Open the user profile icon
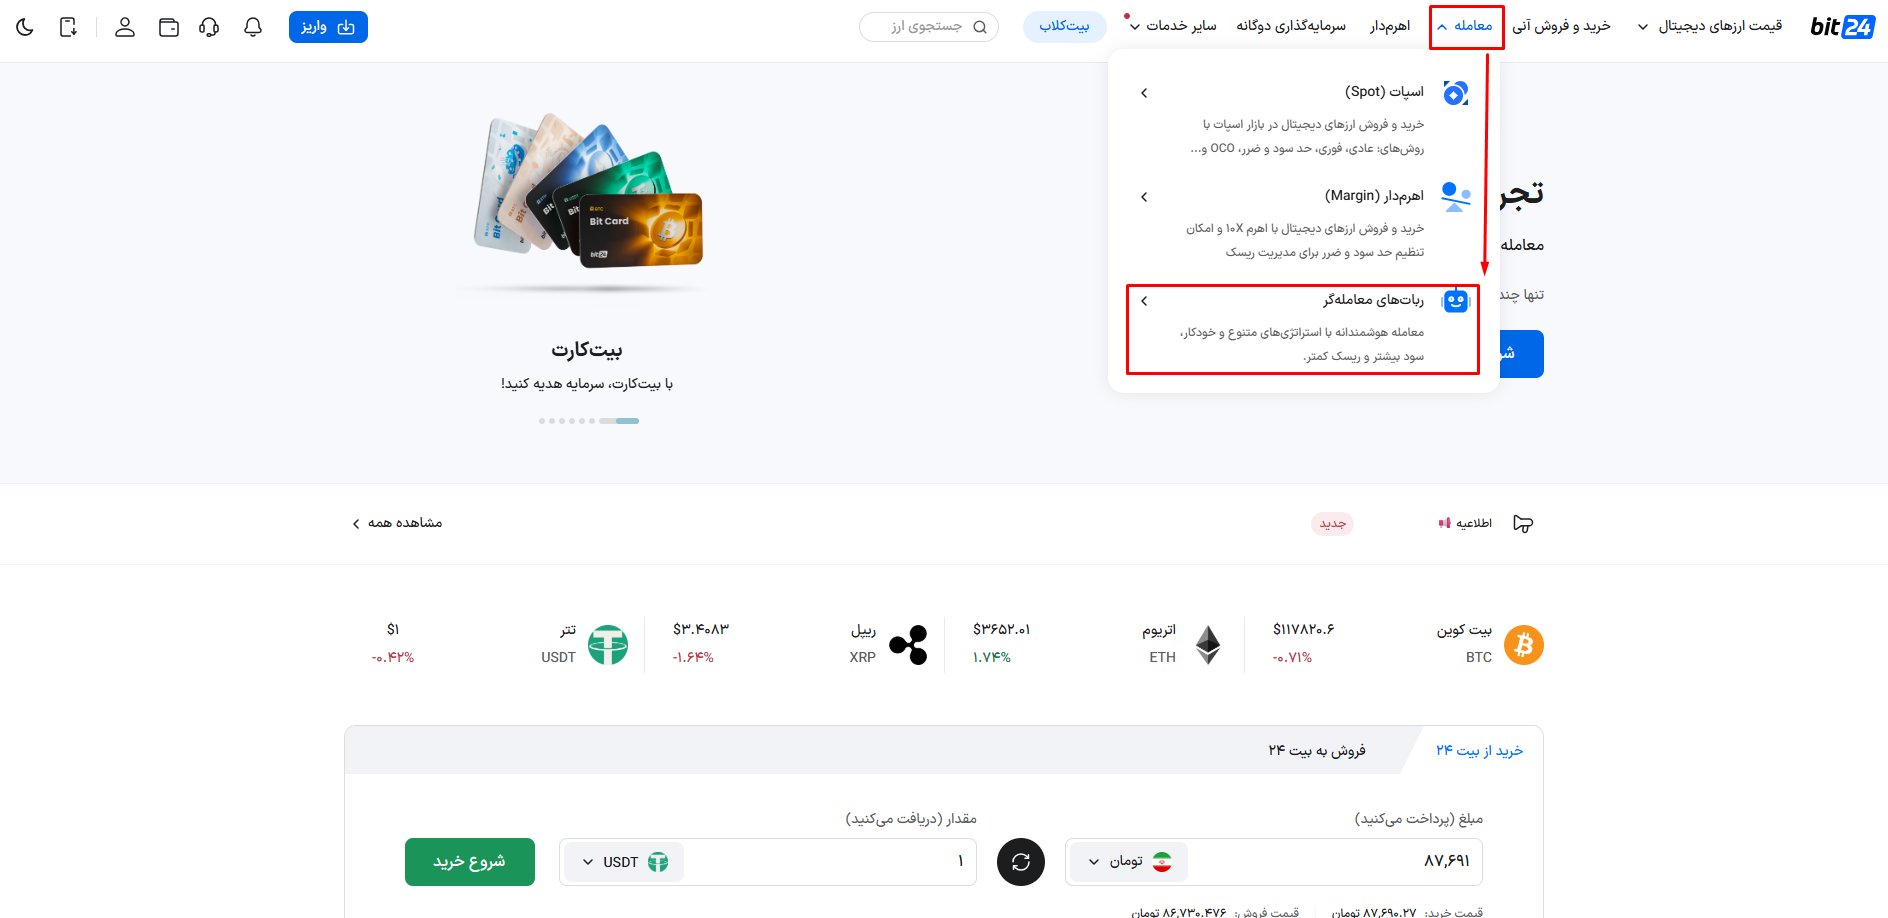 (125, 27)
